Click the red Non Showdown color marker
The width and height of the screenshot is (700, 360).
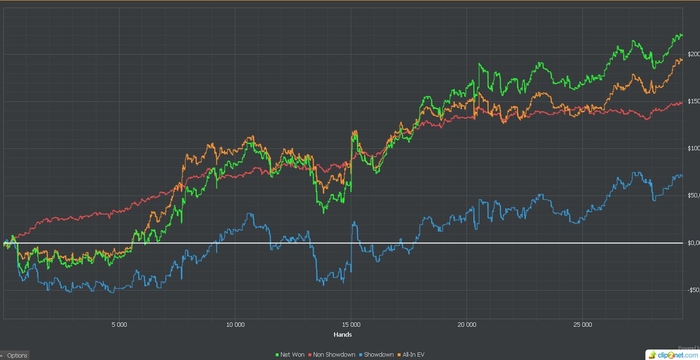[310, 355]
